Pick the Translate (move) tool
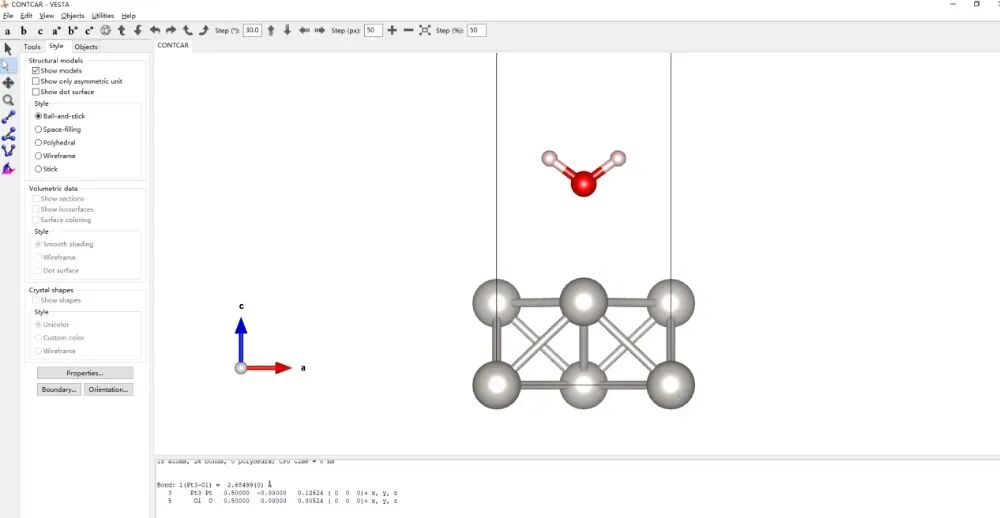Screen dimensions: 1000x518 coord(9,83)
